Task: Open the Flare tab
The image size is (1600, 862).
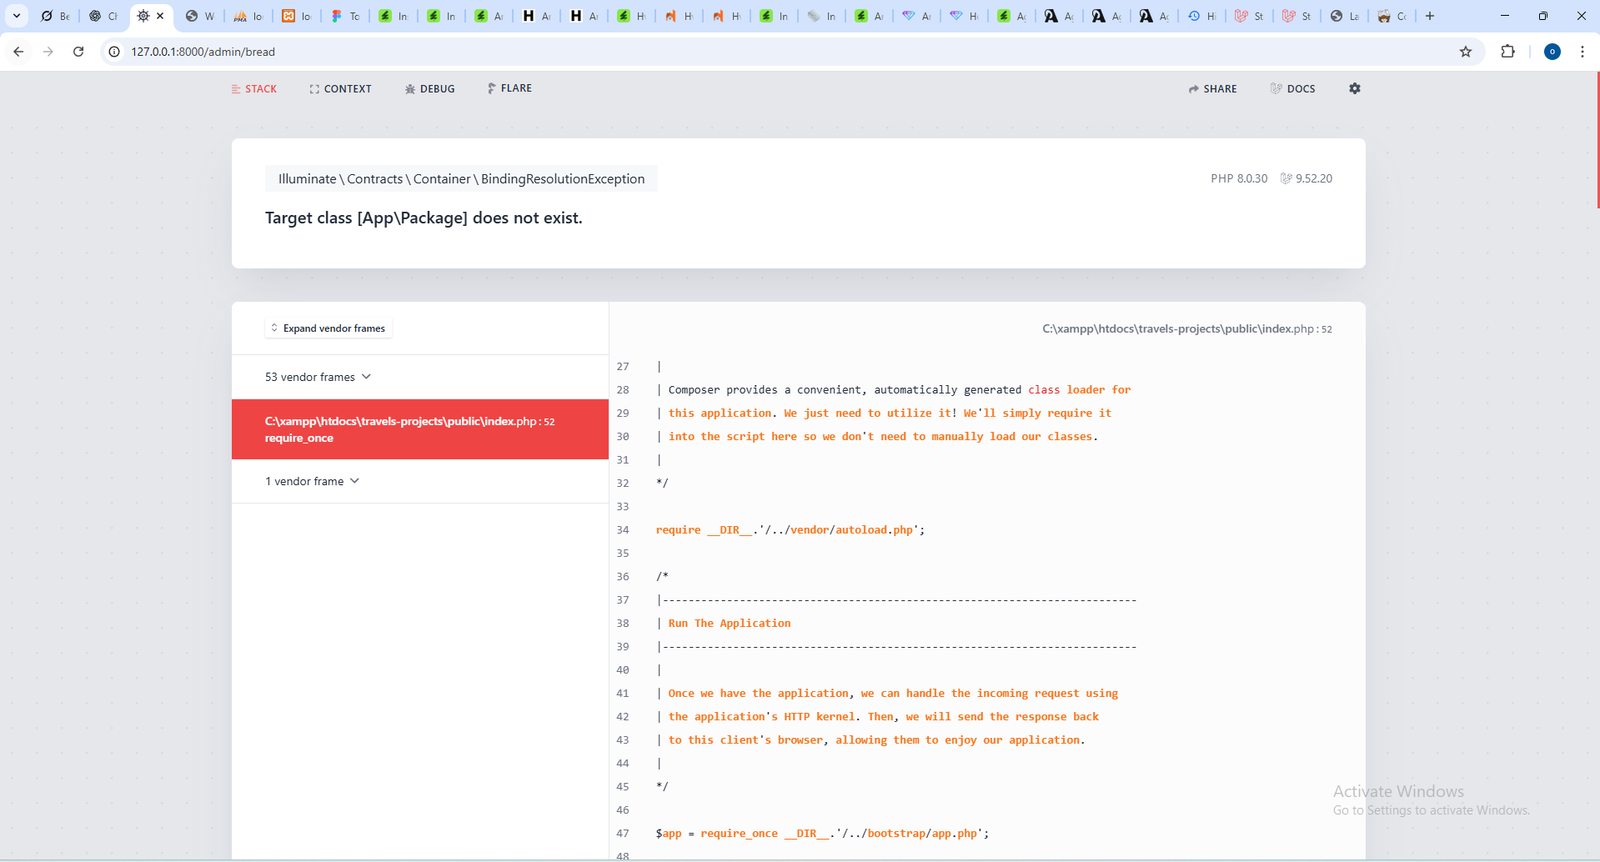Action: pyautogui.click(x=509, y=89)
